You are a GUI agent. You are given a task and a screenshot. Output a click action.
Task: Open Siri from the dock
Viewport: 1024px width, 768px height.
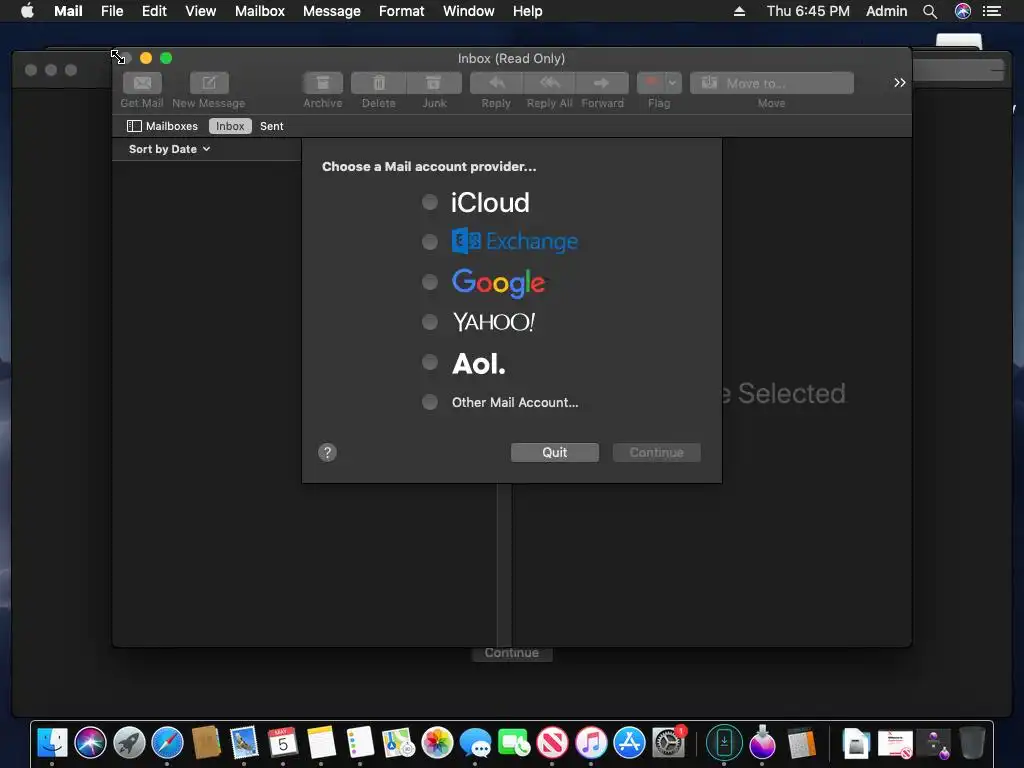coord(90,743)
